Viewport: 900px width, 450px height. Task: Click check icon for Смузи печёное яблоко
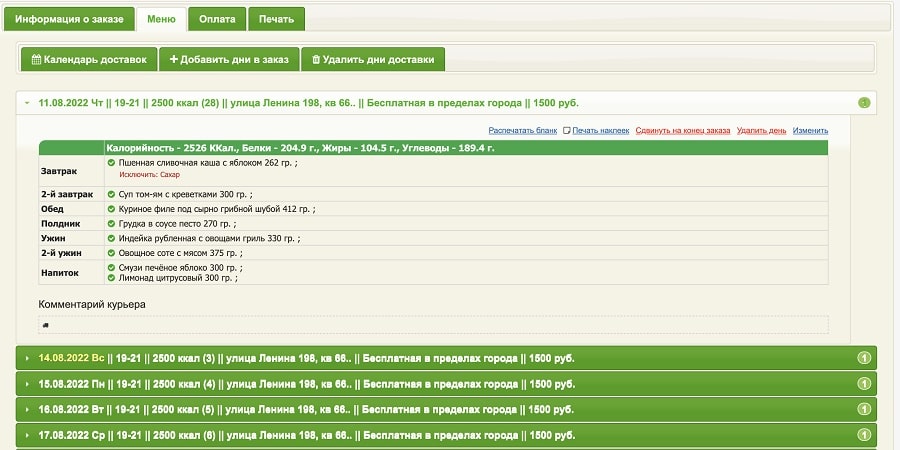(111, 267)
